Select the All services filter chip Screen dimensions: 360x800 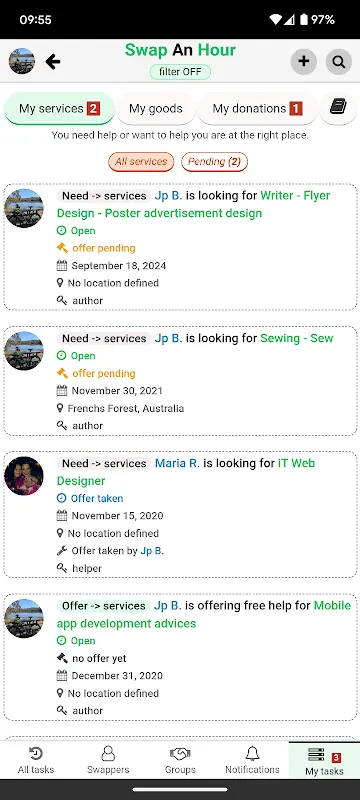pyautogui.click(x=141, y=162)
